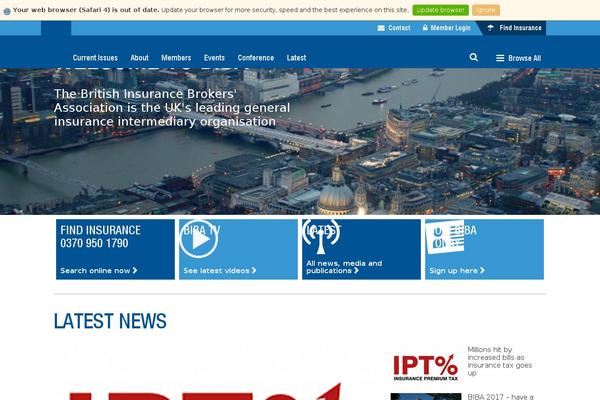
Task: Click the BIBA TV play icon
Action: 199,239
